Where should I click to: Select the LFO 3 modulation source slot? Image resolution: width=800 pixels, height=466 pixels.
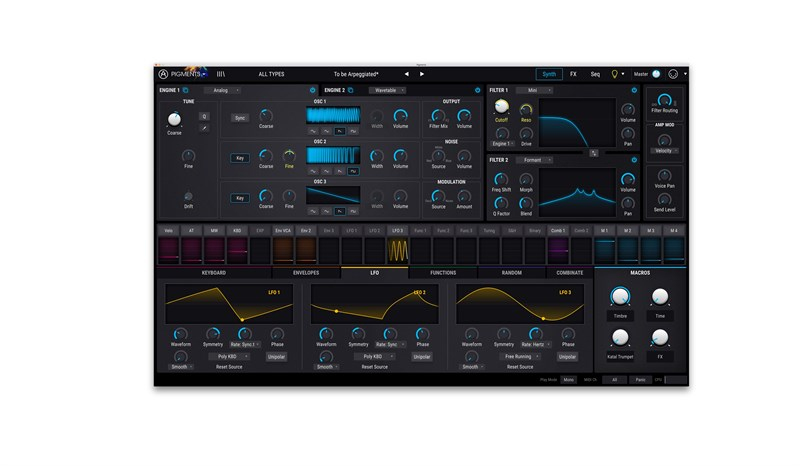[x=397, y=246]
